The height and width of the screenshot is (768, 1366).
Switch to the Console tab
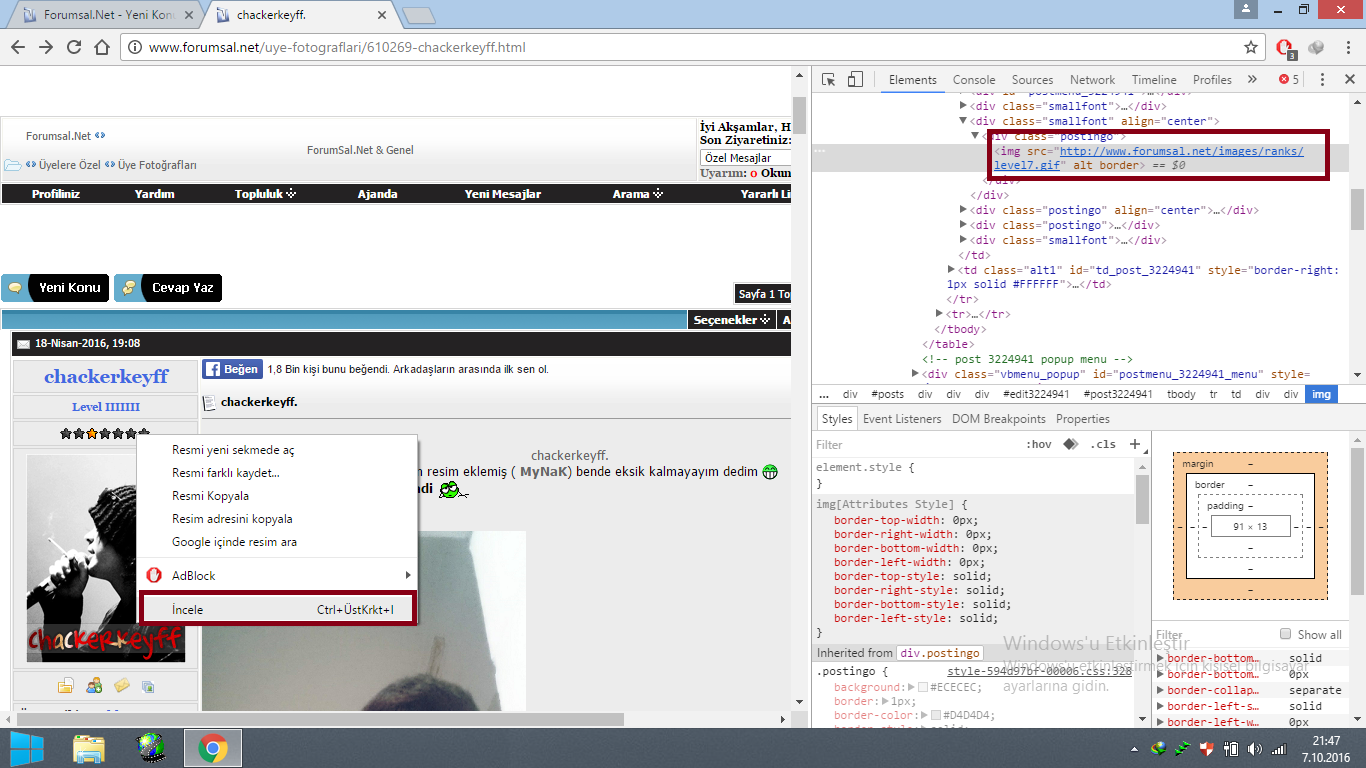click(x=974, y=80)
